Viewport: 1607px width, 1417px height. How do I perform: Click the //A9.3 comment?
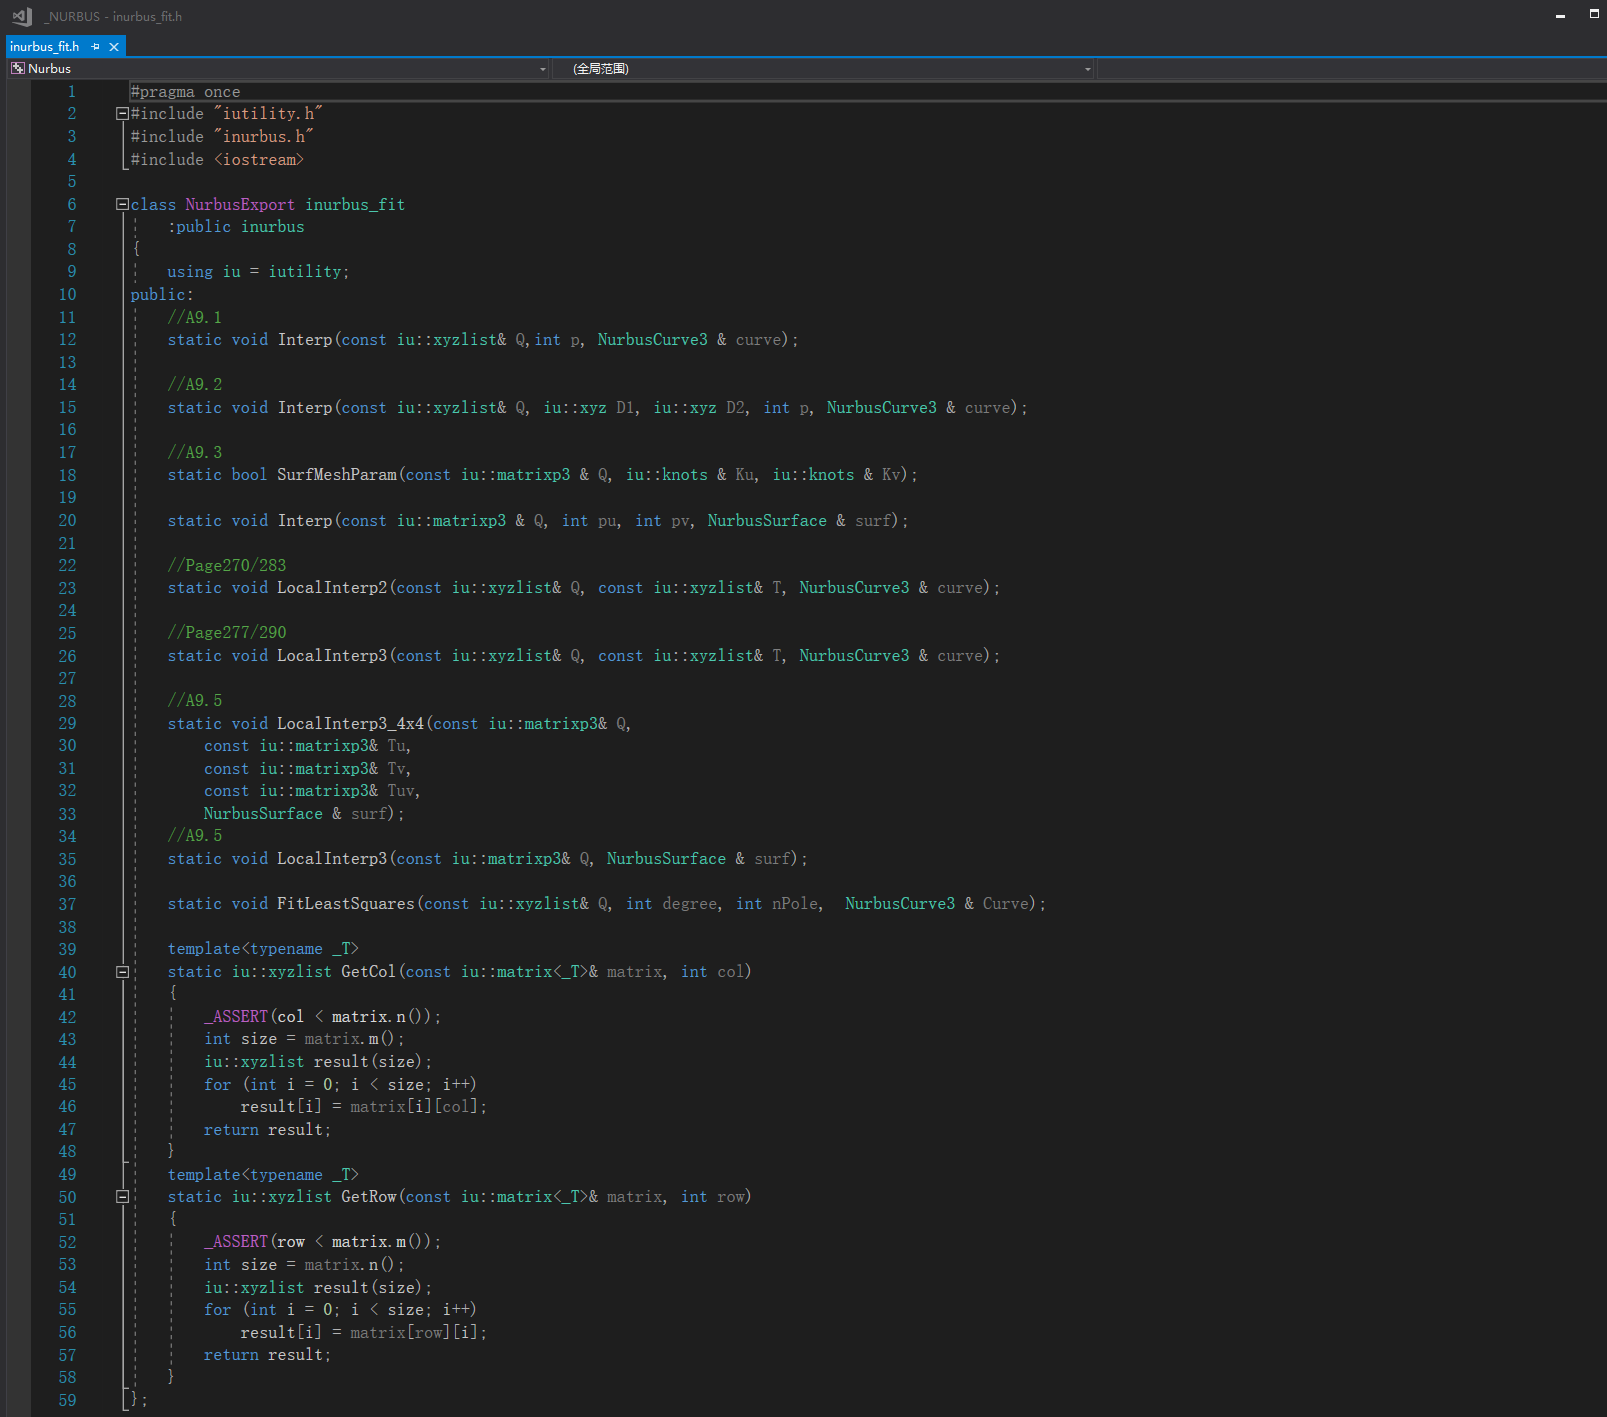(x=195, y=453)
